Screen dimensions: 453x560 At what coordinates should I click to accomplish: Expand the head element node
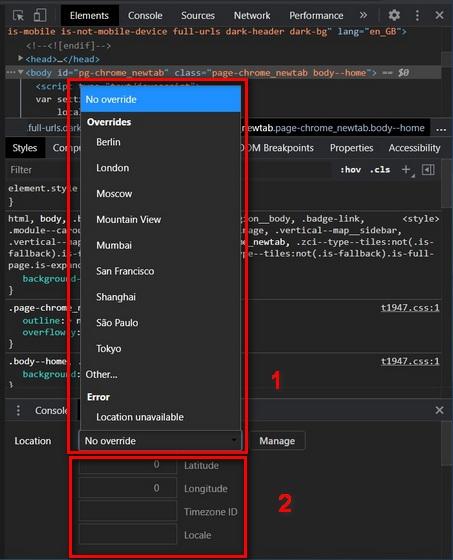coord(20,58)
